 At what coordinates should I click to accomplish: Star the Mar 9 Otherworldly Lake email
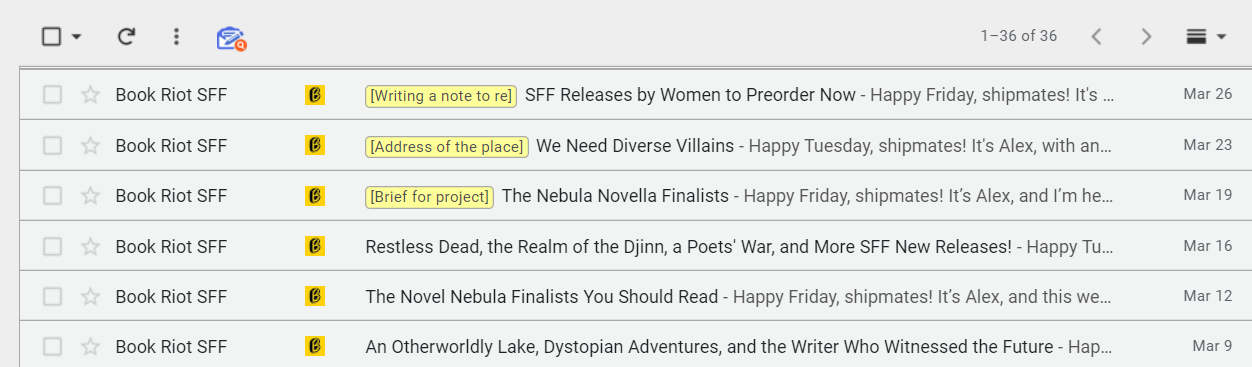tap(90, 347)
